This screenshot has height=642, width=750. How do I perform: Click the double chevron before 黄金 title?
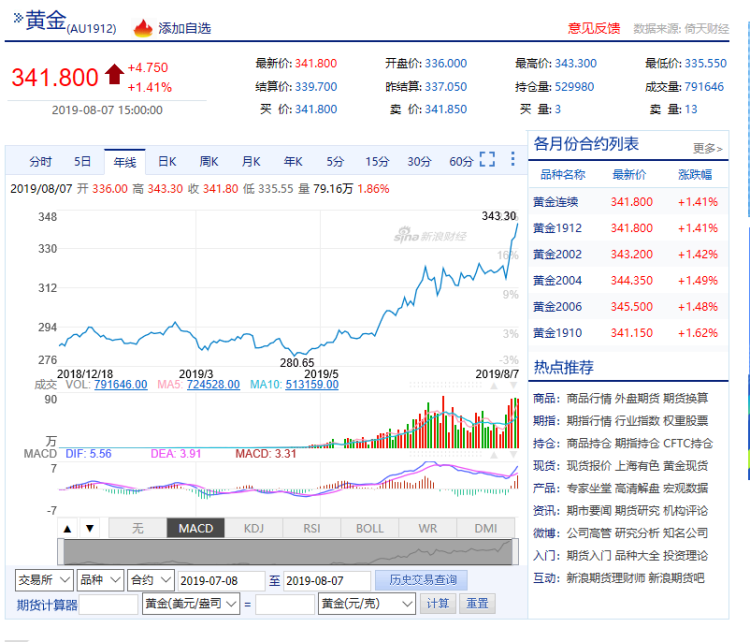[17, 18]
